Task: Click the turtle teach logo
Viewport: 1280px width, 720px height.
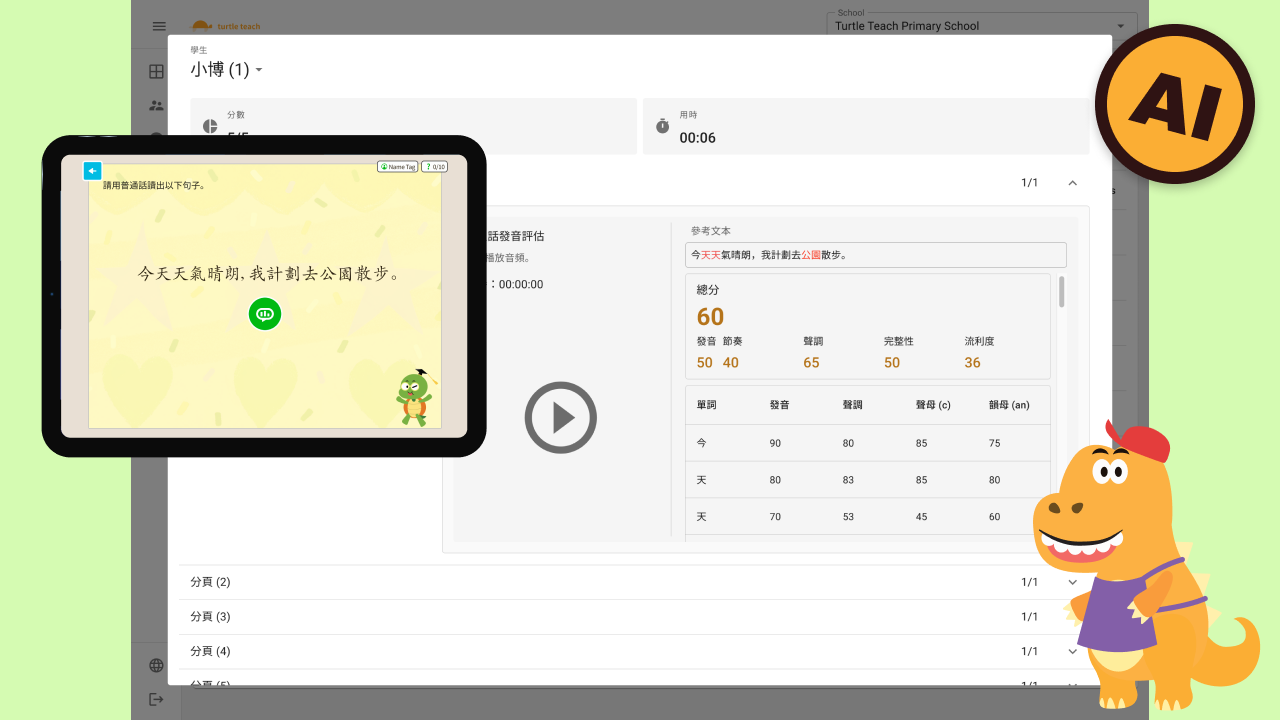Action: click(225, 26)
